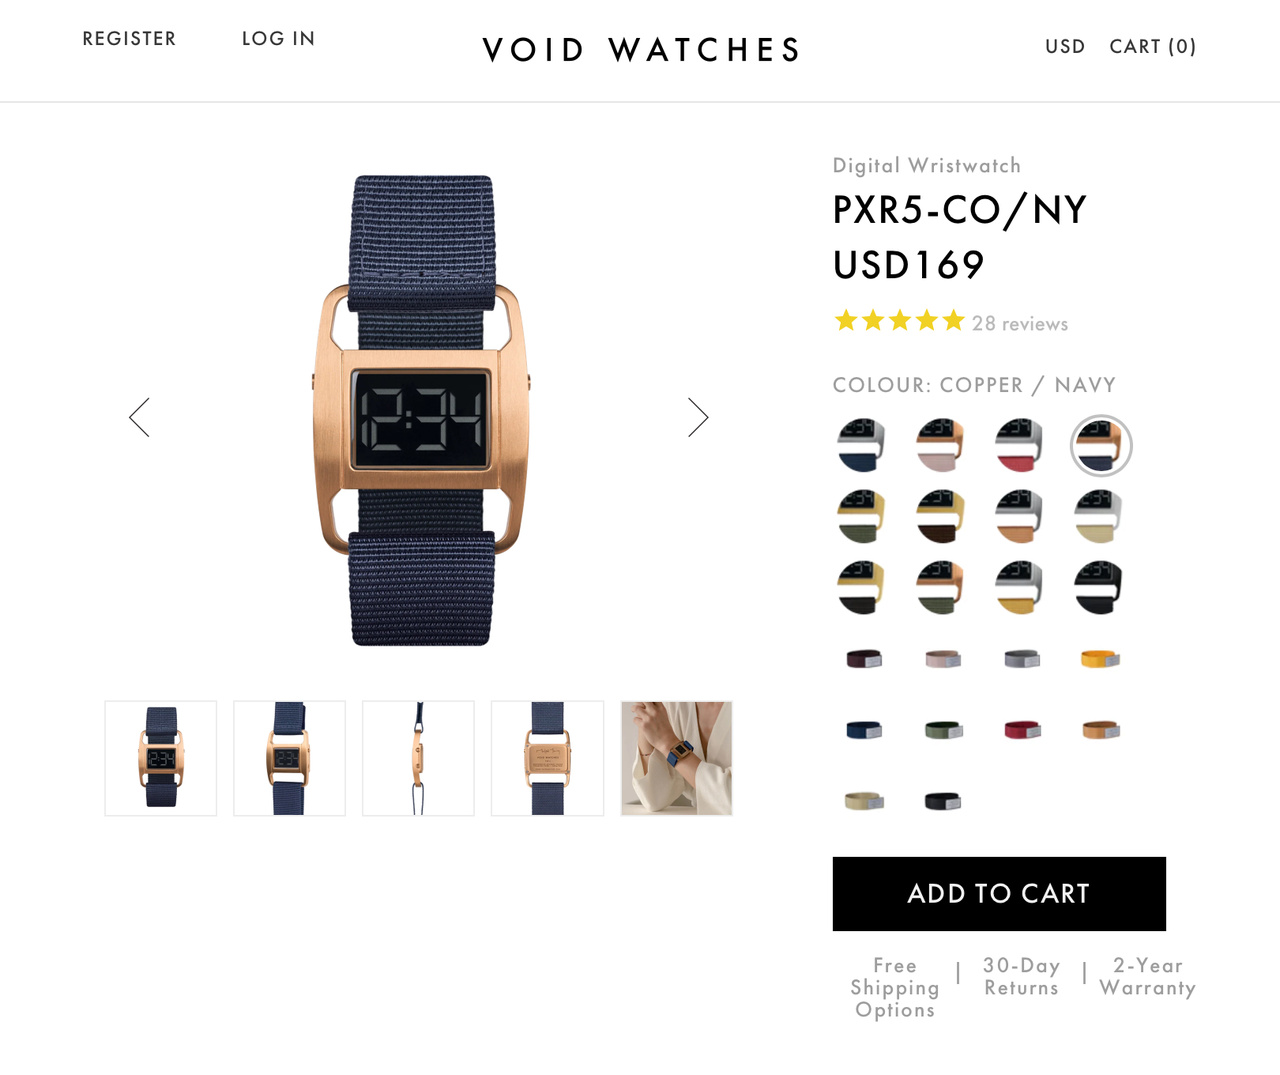Toggle the selected copper navy variant

[x=1100, y=445]
